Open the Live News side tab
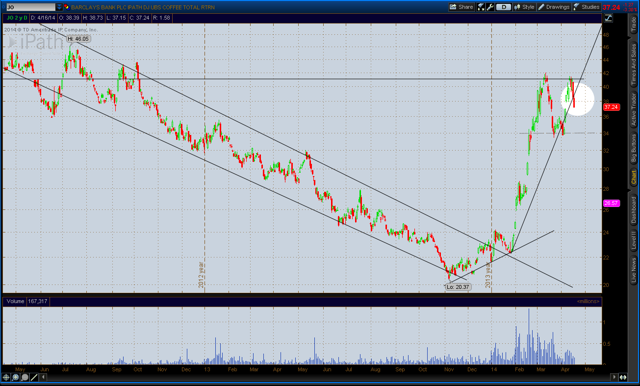 point(633,270)
